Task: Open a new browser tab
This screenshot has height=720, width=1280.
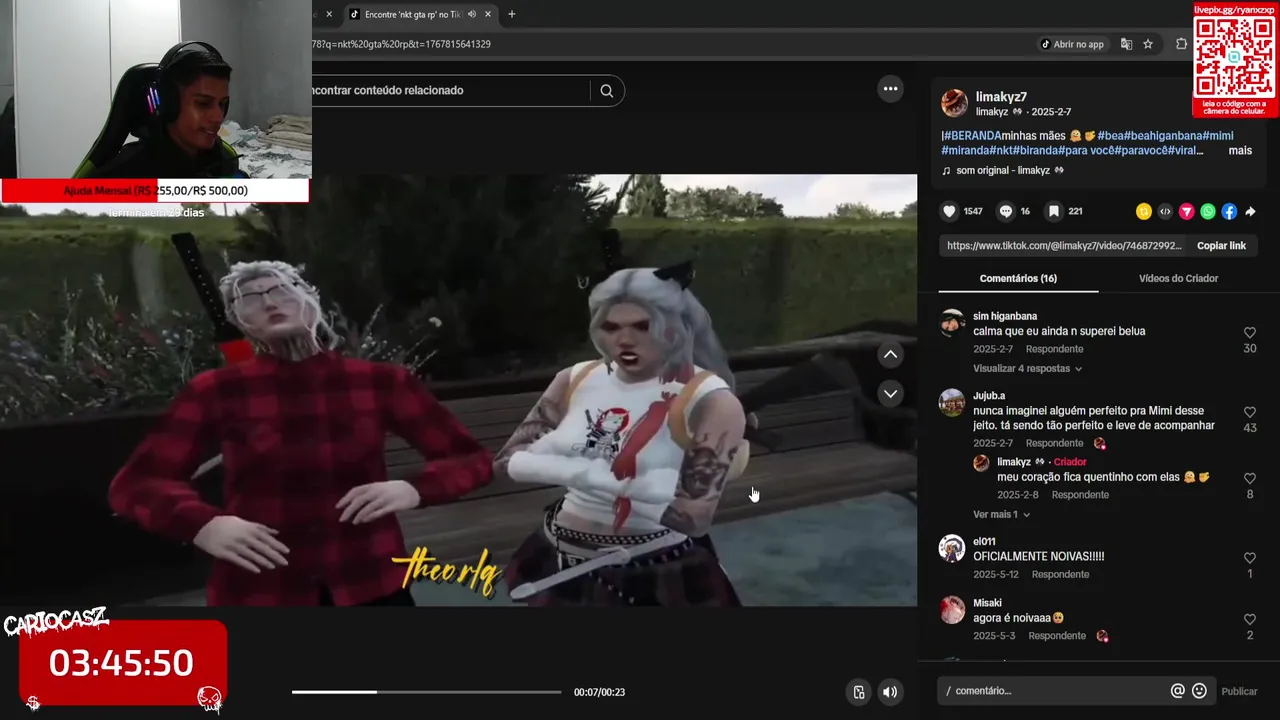Action: coord(511,14)
